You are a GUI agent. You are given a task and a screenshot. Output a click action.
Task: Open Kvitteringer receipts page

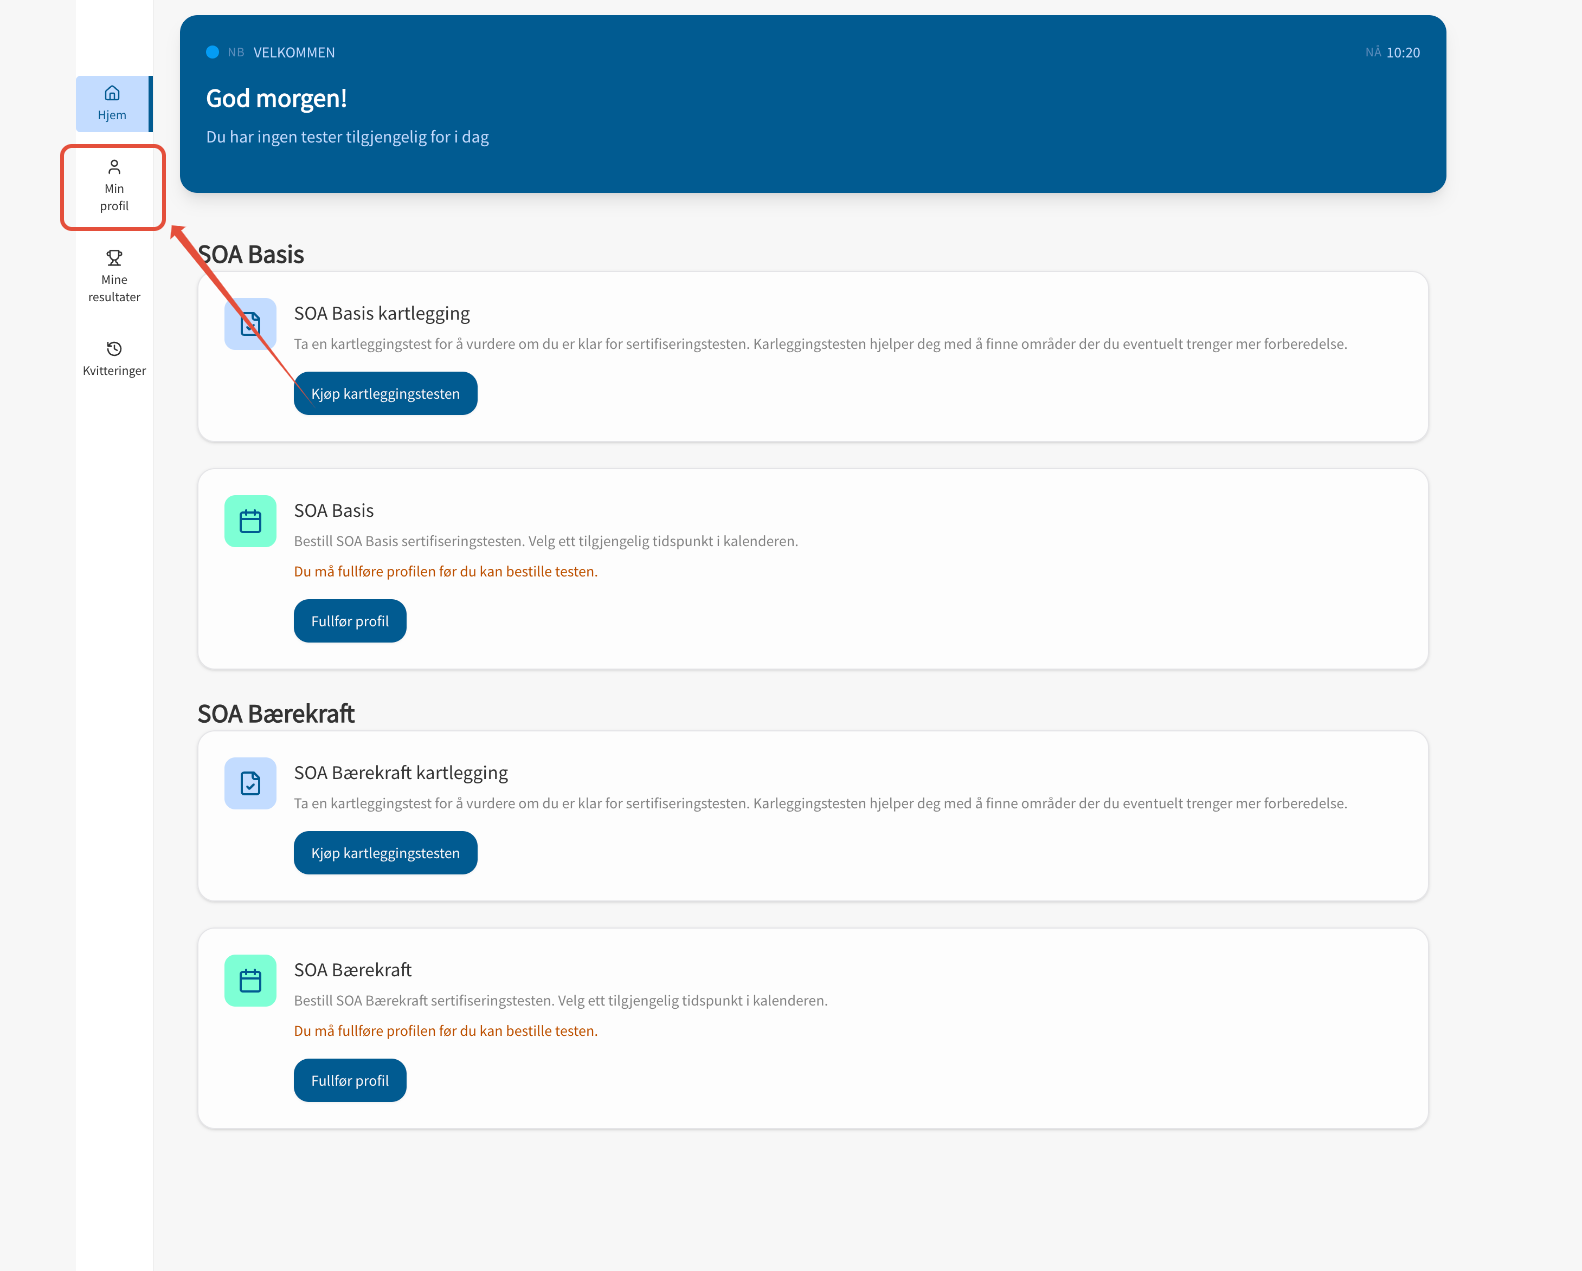114,359
